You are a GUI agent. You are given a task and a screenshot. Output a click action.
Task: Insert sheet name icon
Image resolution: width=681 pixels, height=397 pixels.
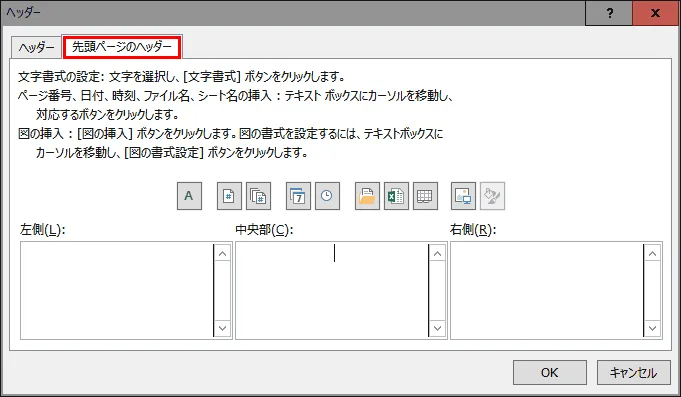click(425, 196)
